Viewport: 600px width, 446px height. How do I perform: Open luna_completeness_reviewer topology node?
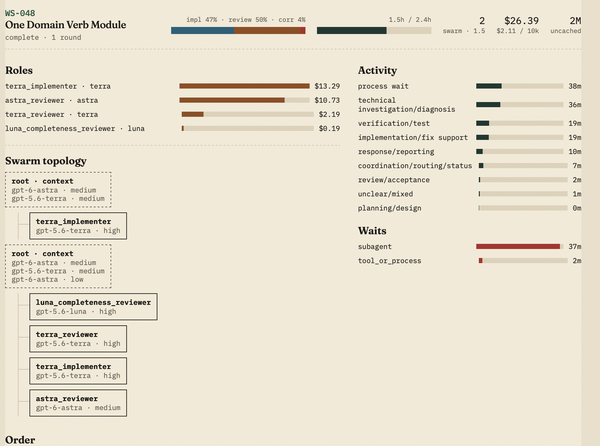tap(93, 307)
